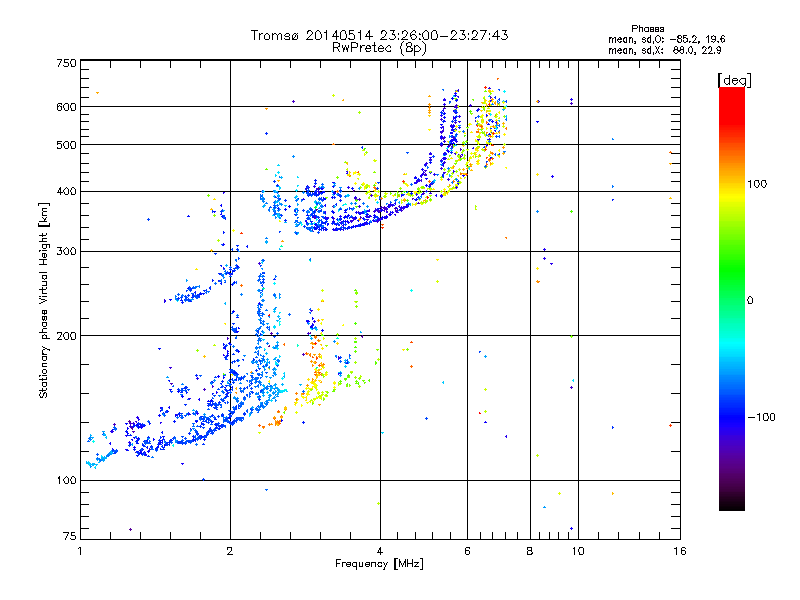Click the x-axis tick label '8'
The height and width of the screenshot is (600, 800).
pos(530,551)
